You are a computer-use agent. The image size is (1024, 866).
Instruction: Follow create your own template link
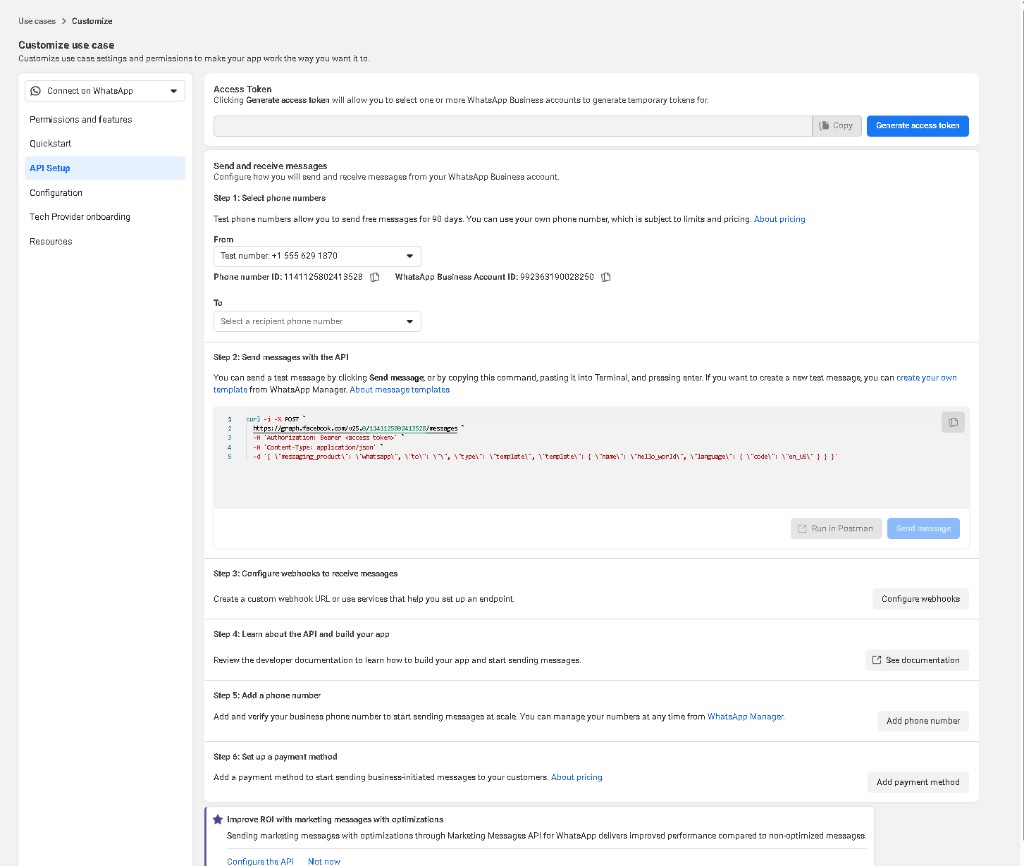(926, 378)
